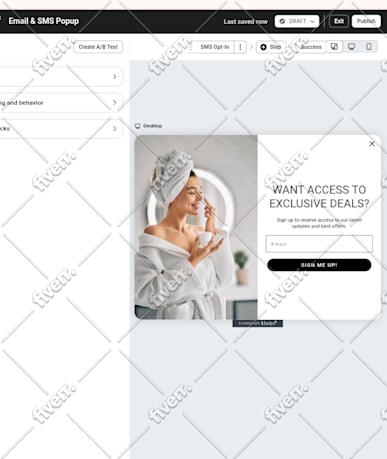Screen dimensions: 387x459
Task: Click the Desktop preview label
Action: tap(148, 126)
